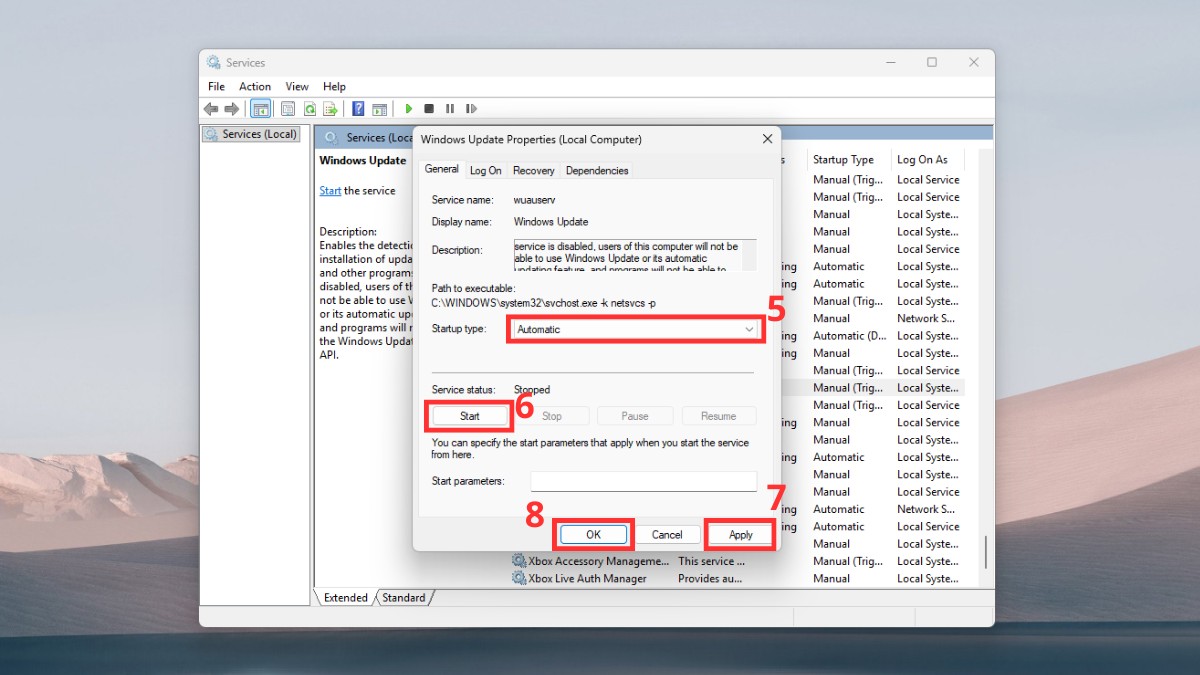1200x675 pixels.
Task: Switch to the Extended view tab
Action: click(x=346, y=598)
